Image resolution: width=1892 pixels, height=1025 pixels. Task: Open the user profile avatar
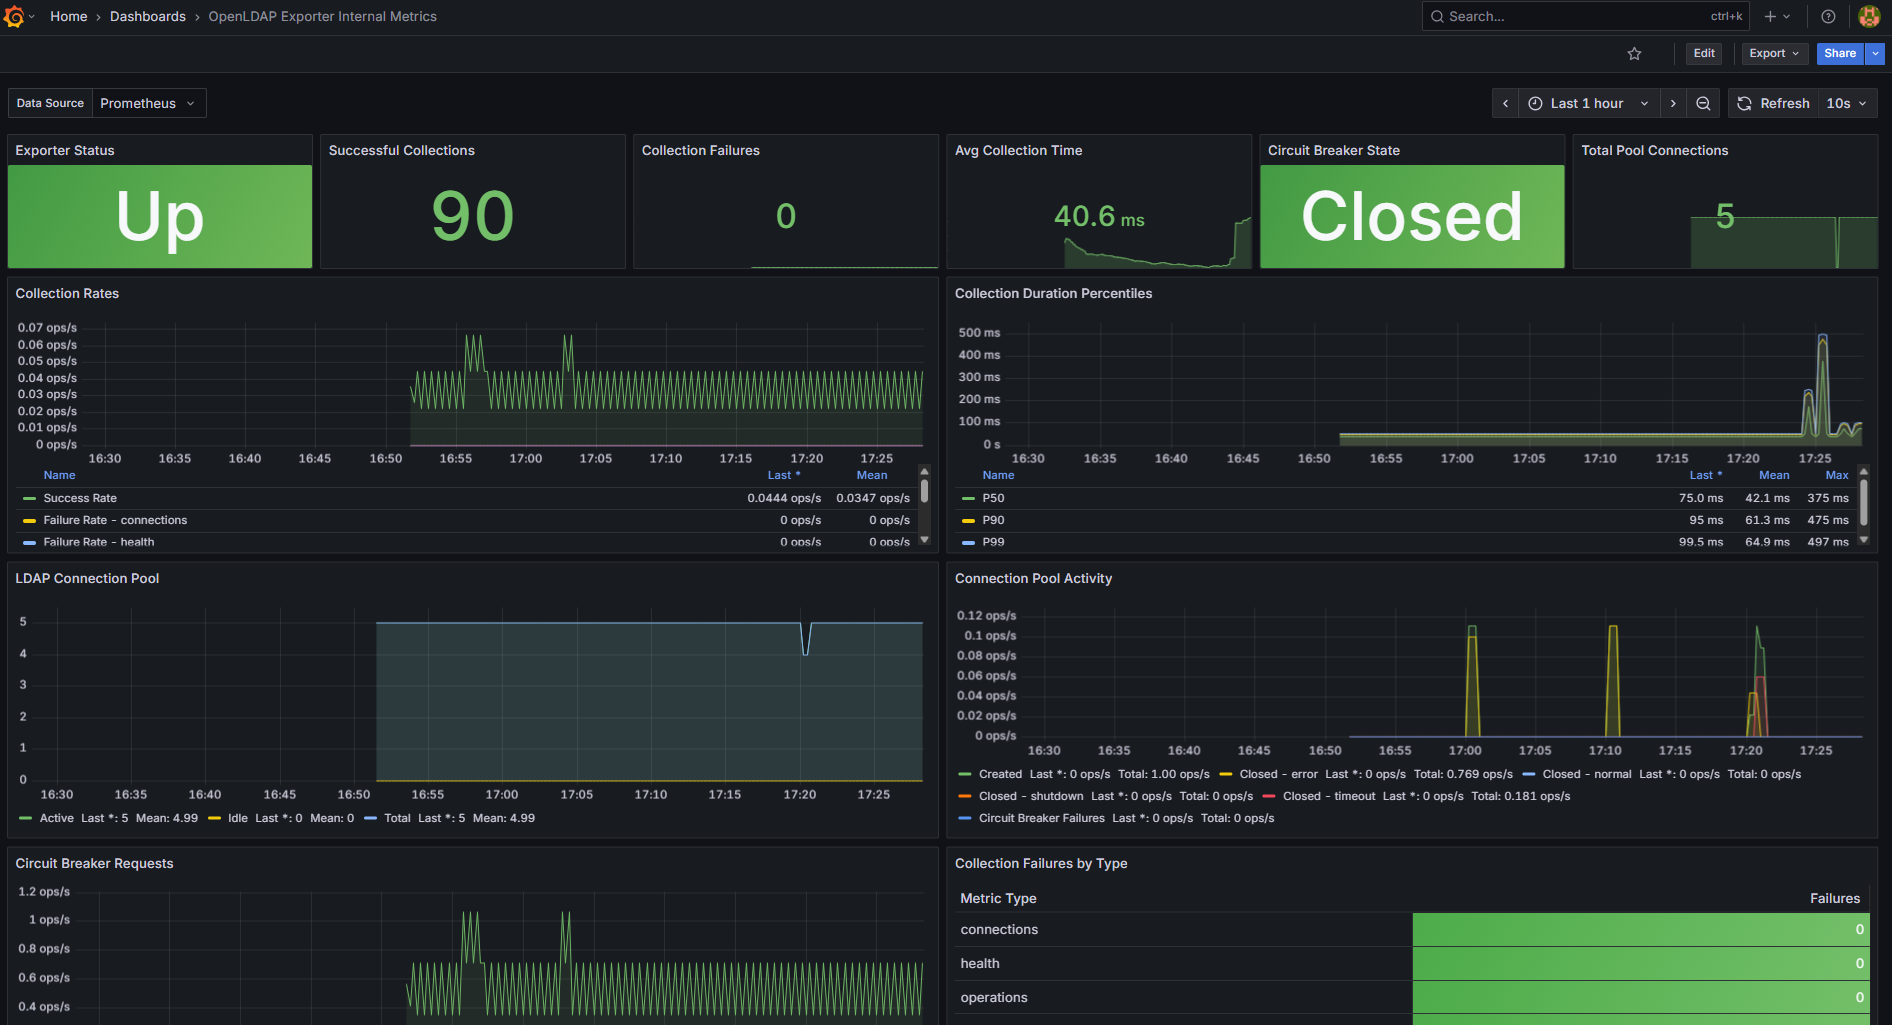pyautogui.click(x=1869, y=17)
